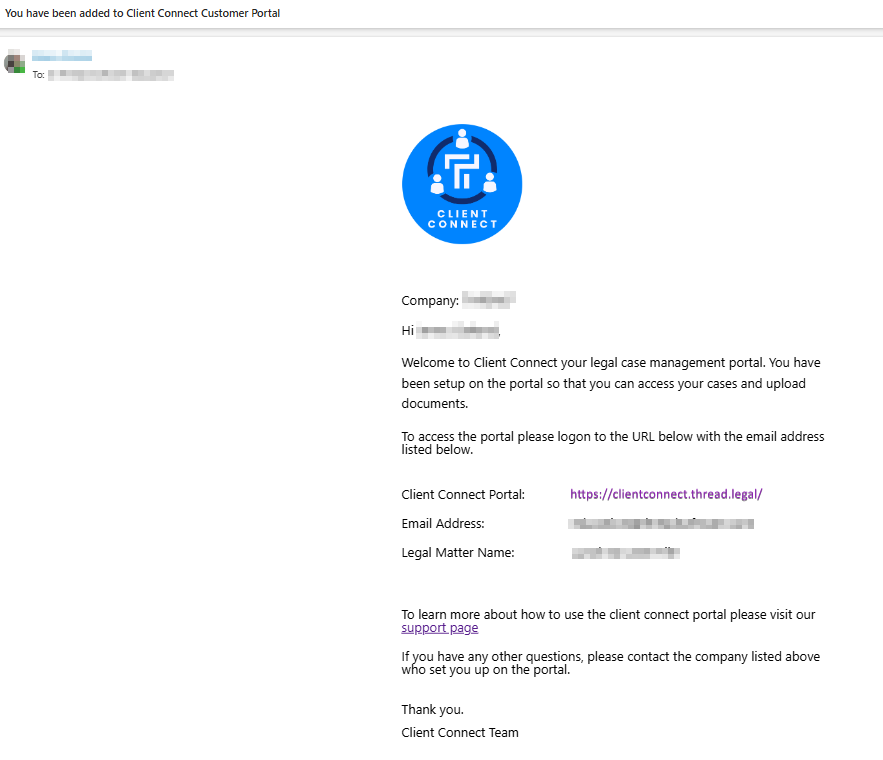Click the 'To access the portal' paragraph

pos(613,443)
